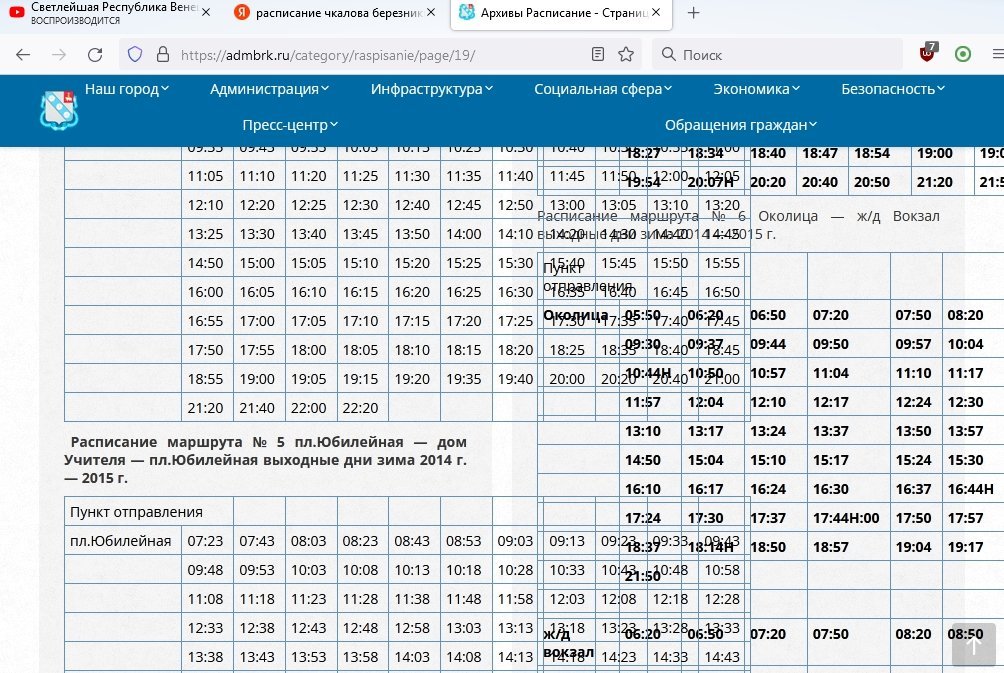Click the browser Back arrow
This screenshot has width=1004, height=673.
coord(23,54)
